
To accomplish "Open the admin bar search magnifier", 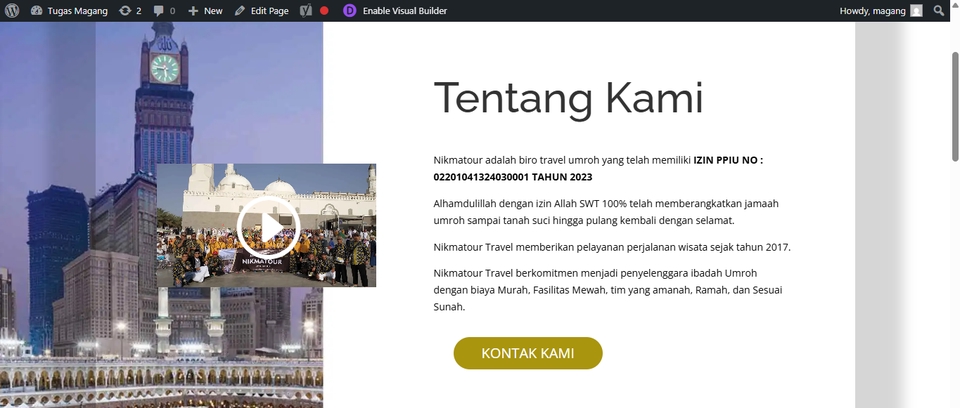I will [x=939, y=10].
